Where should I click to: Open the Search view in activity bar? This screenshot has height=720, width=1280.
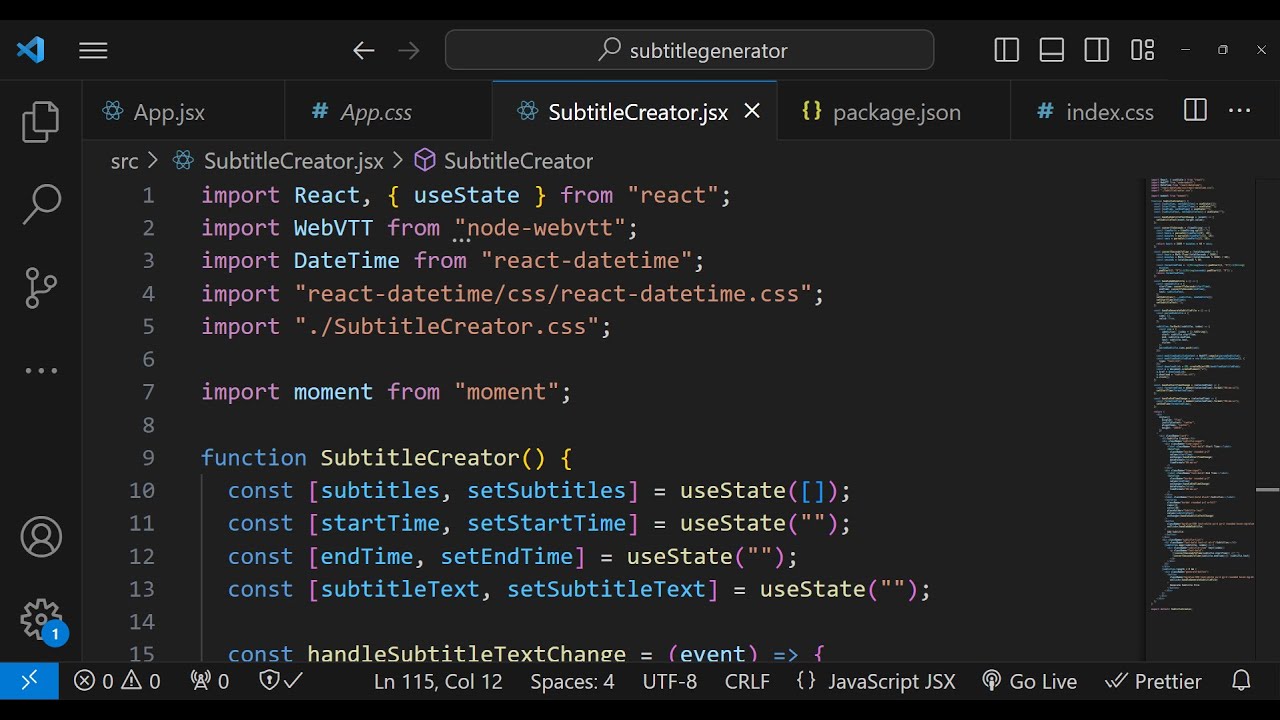[41, 204]
